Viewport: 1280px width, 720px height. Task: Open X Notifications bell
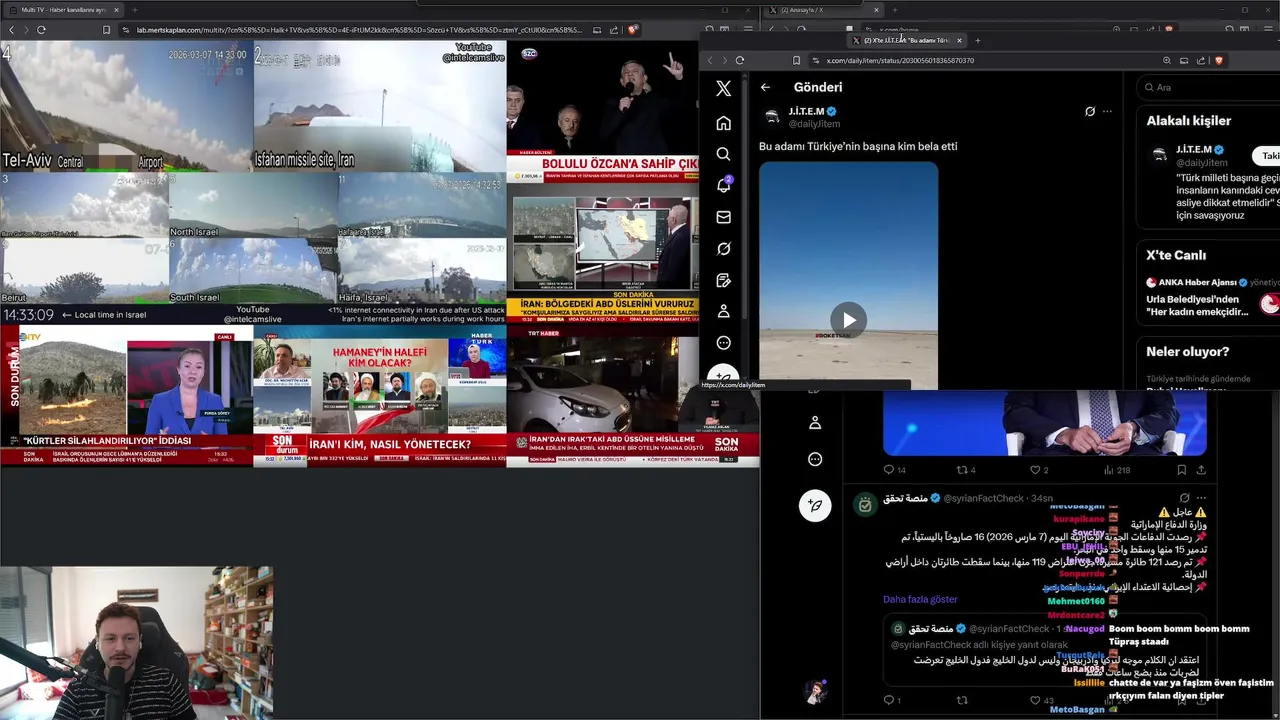coord(723,185)
